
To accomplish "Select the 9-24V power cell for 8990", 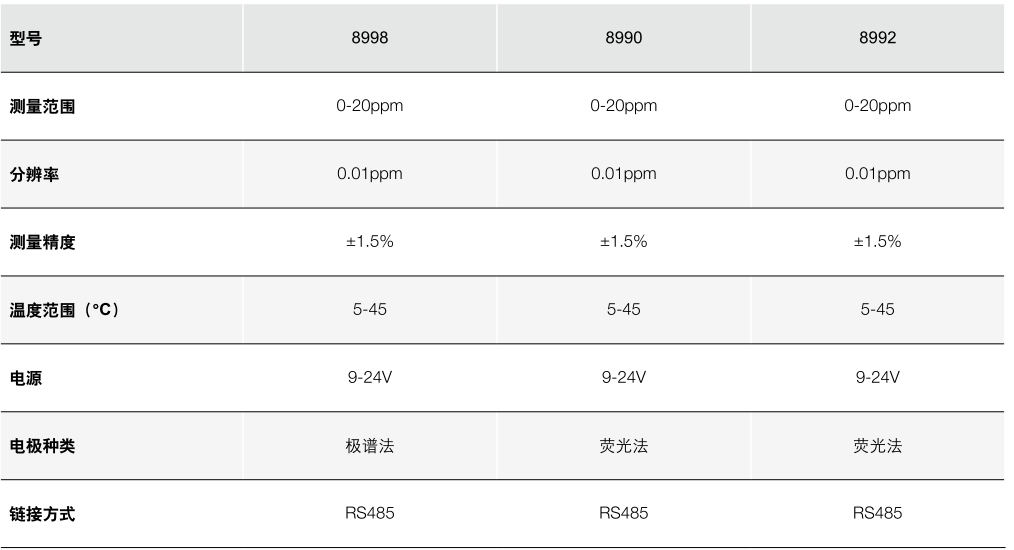I will (624, 378).
